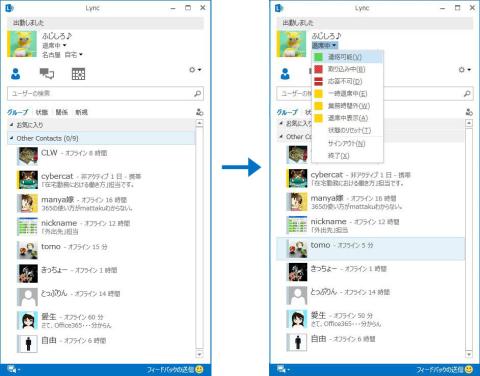Choose 終了(X) in status menu

(x=347, y=156)
